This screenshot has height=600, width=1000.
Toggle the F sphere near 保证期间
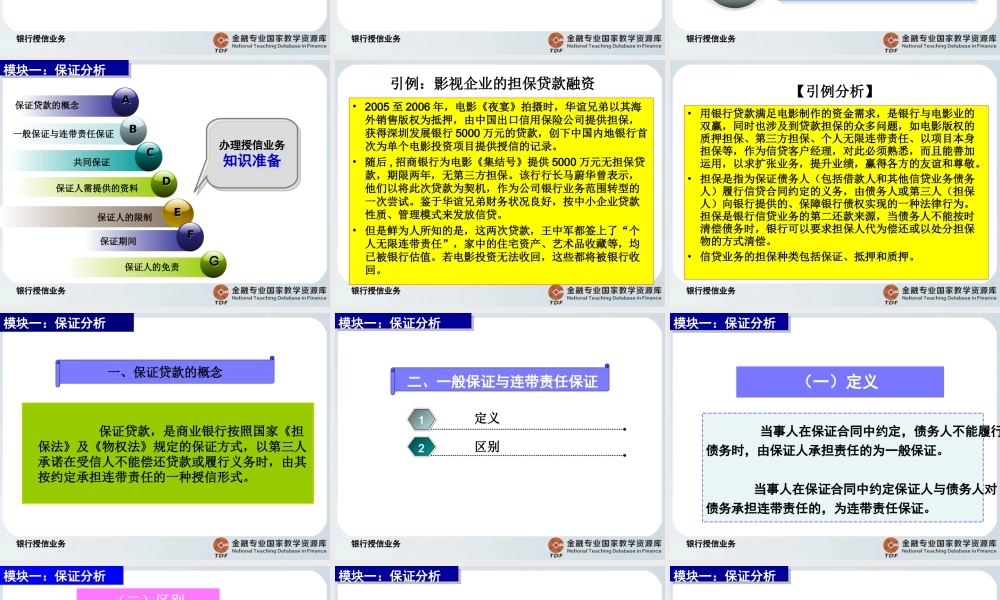pyautogui.click(x=190, y=237)
